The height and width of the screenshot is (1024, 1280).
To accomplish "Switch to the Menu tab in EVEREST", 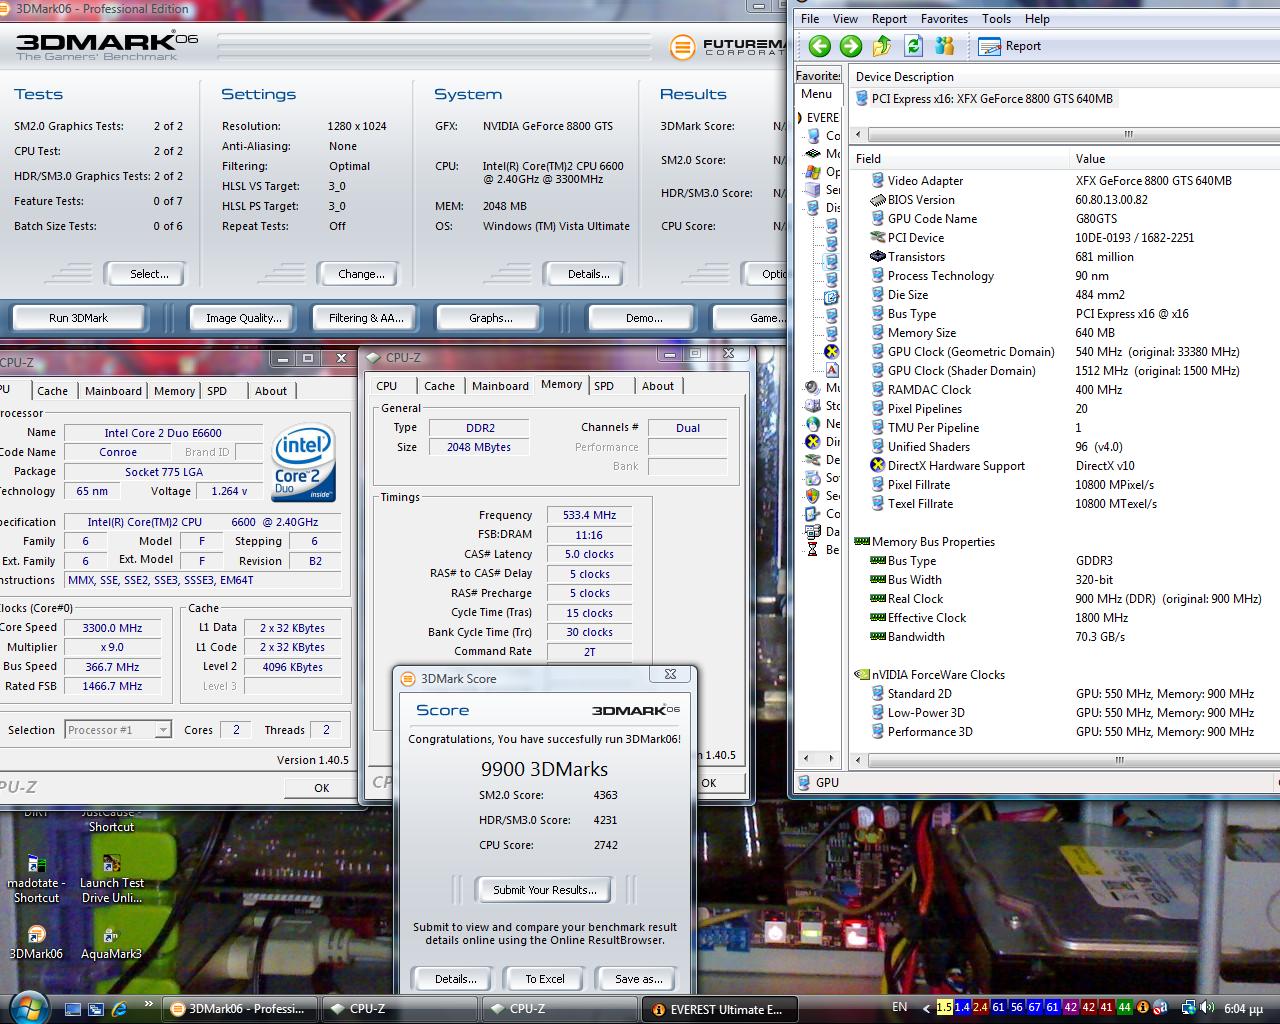I will click(x=816, y=94).
